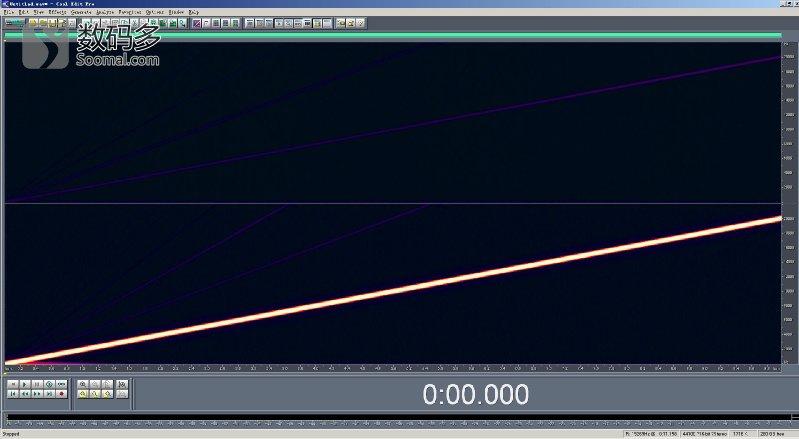Open the Favorites menu
The height and width of the screenshot is (439, 799).
[129, 12]
